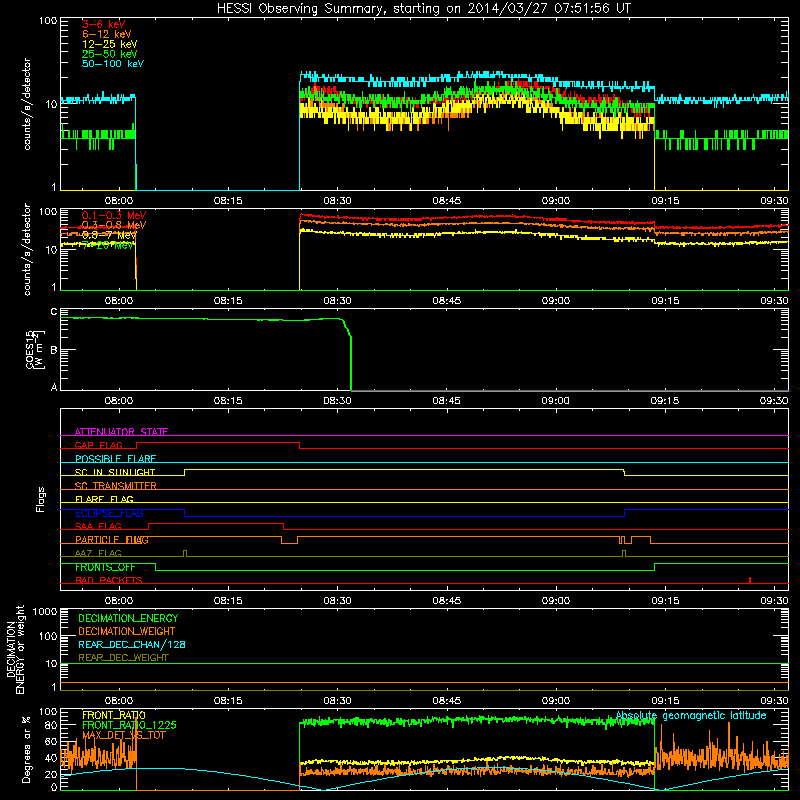Screen dimensions: 800x800
Task: Select the 6-12 keV legend label
Action: (107, 34)
